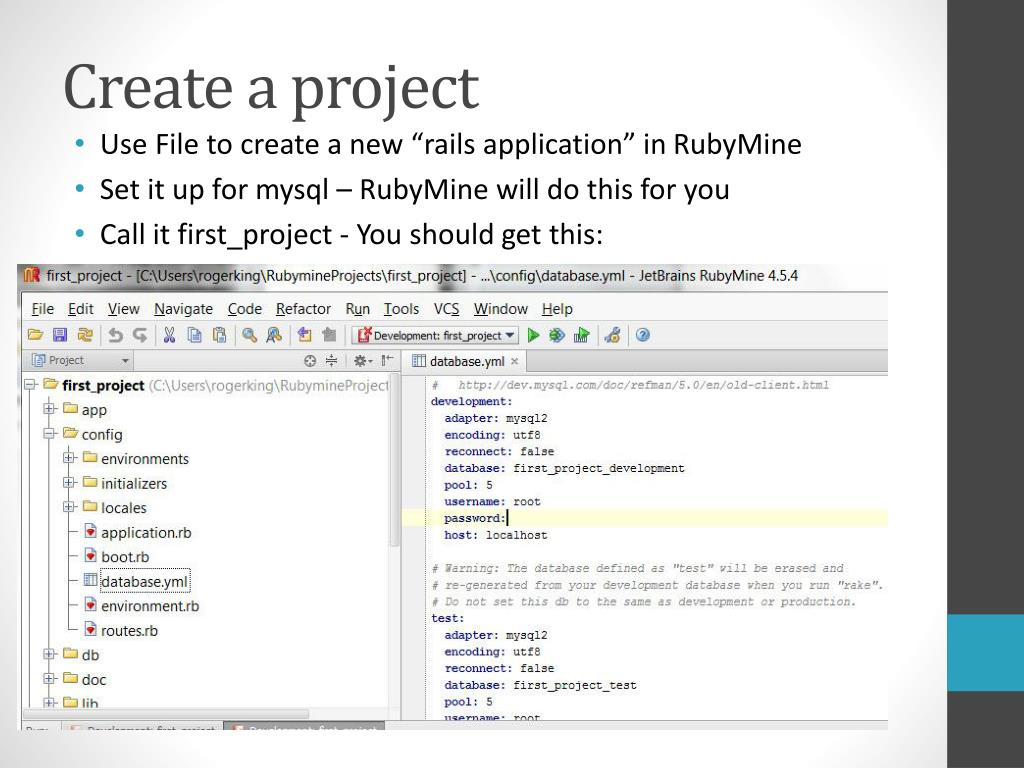Screen dimensions: 1024x768
Task: Click "database: first_project_development" in the editor
Action: coord(564,468)
